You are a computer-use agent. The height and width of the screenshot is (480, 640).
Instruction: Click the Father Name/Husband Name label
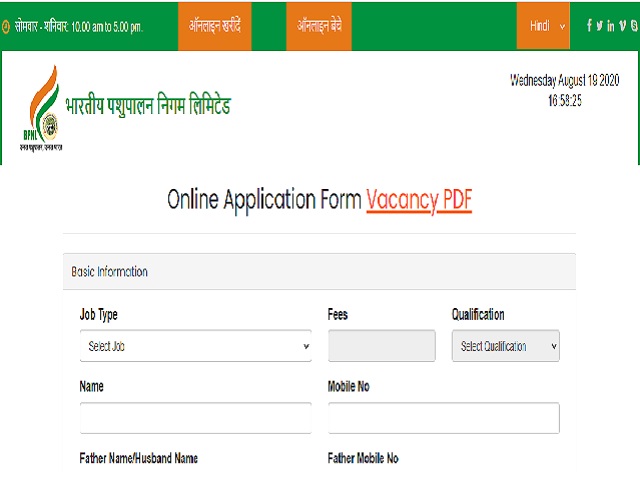click(138, 458)
